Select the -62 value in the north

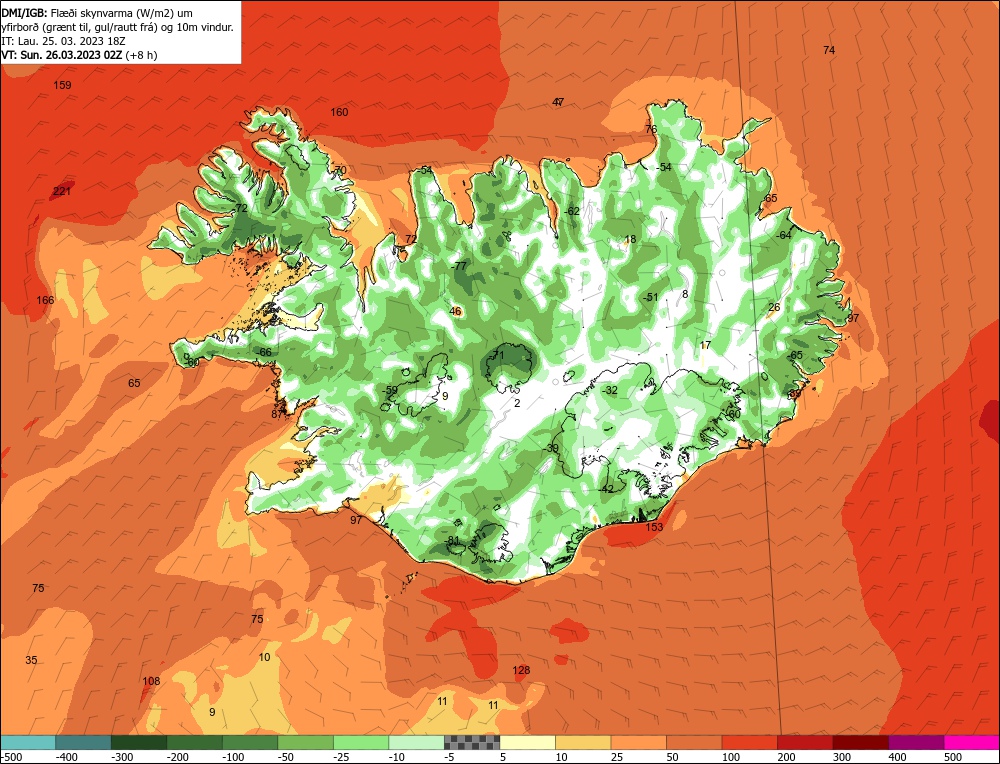click(572, 211)
